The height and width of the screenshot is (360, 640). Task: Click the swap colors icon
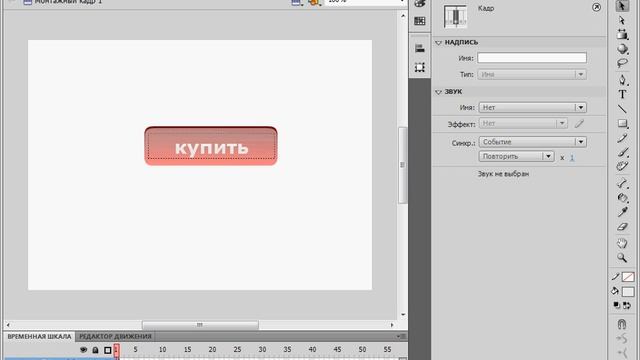click(x=627, y=305)
